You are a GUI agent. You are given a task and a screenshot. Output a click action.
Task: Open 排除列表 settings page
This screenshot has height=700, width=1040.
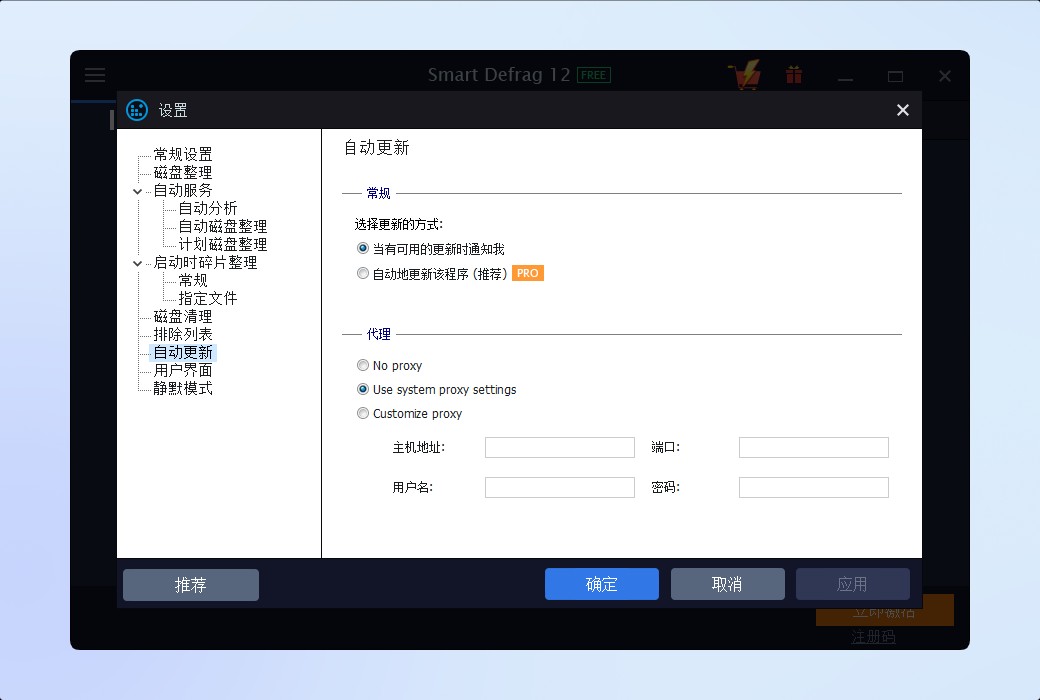point(183,334)
